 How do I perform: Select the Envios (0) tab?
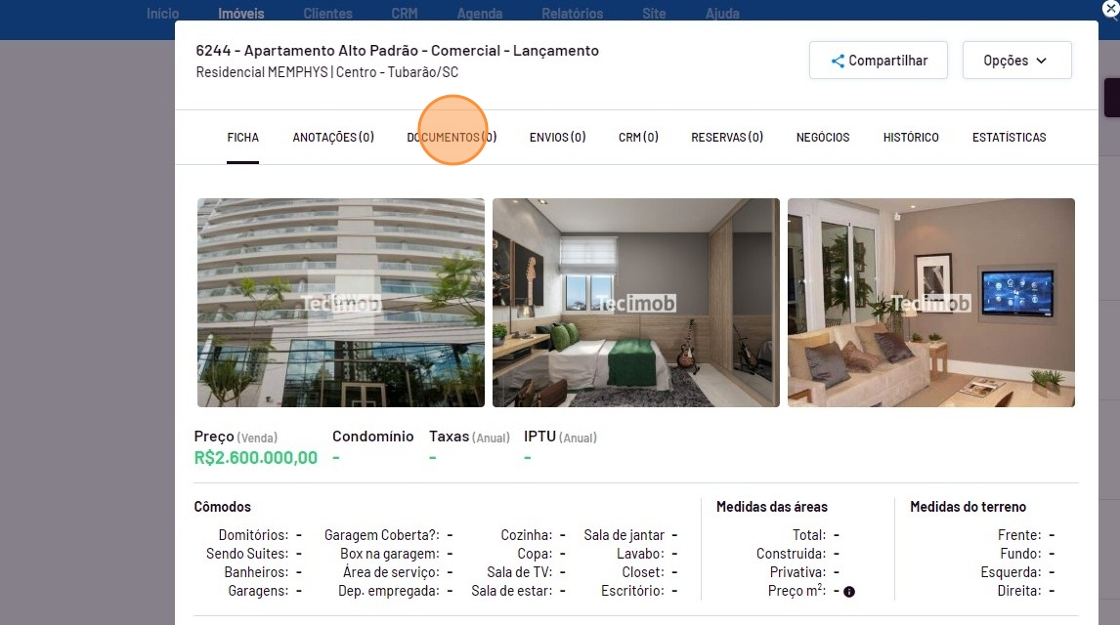[x=557, y=137]
